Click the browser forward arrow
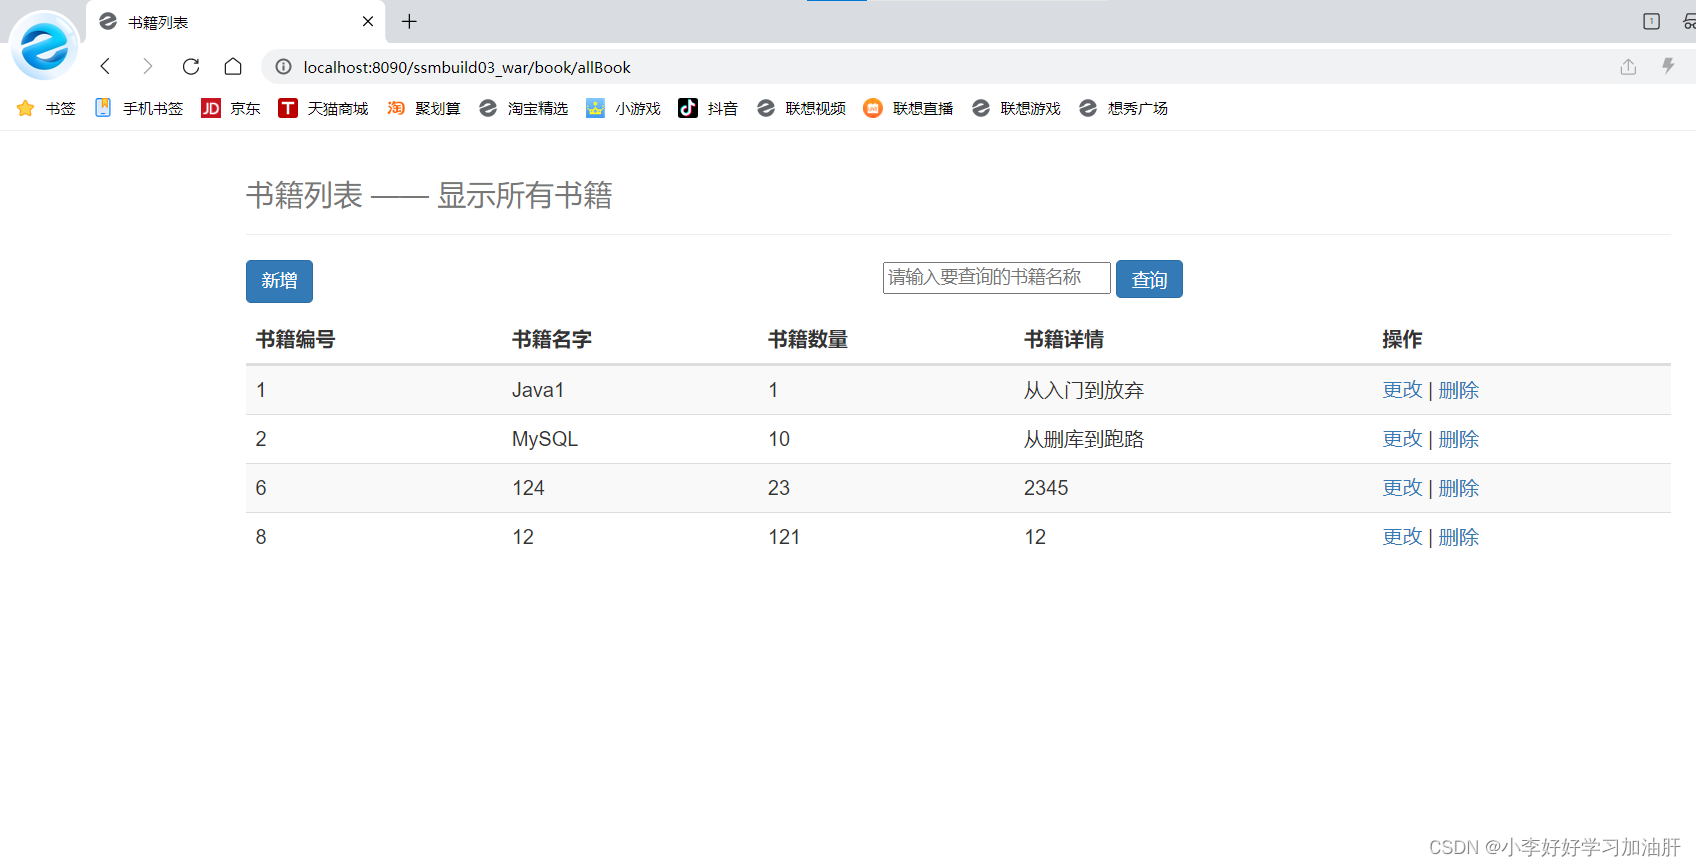 pyautogui.click(x=148, y=66)
